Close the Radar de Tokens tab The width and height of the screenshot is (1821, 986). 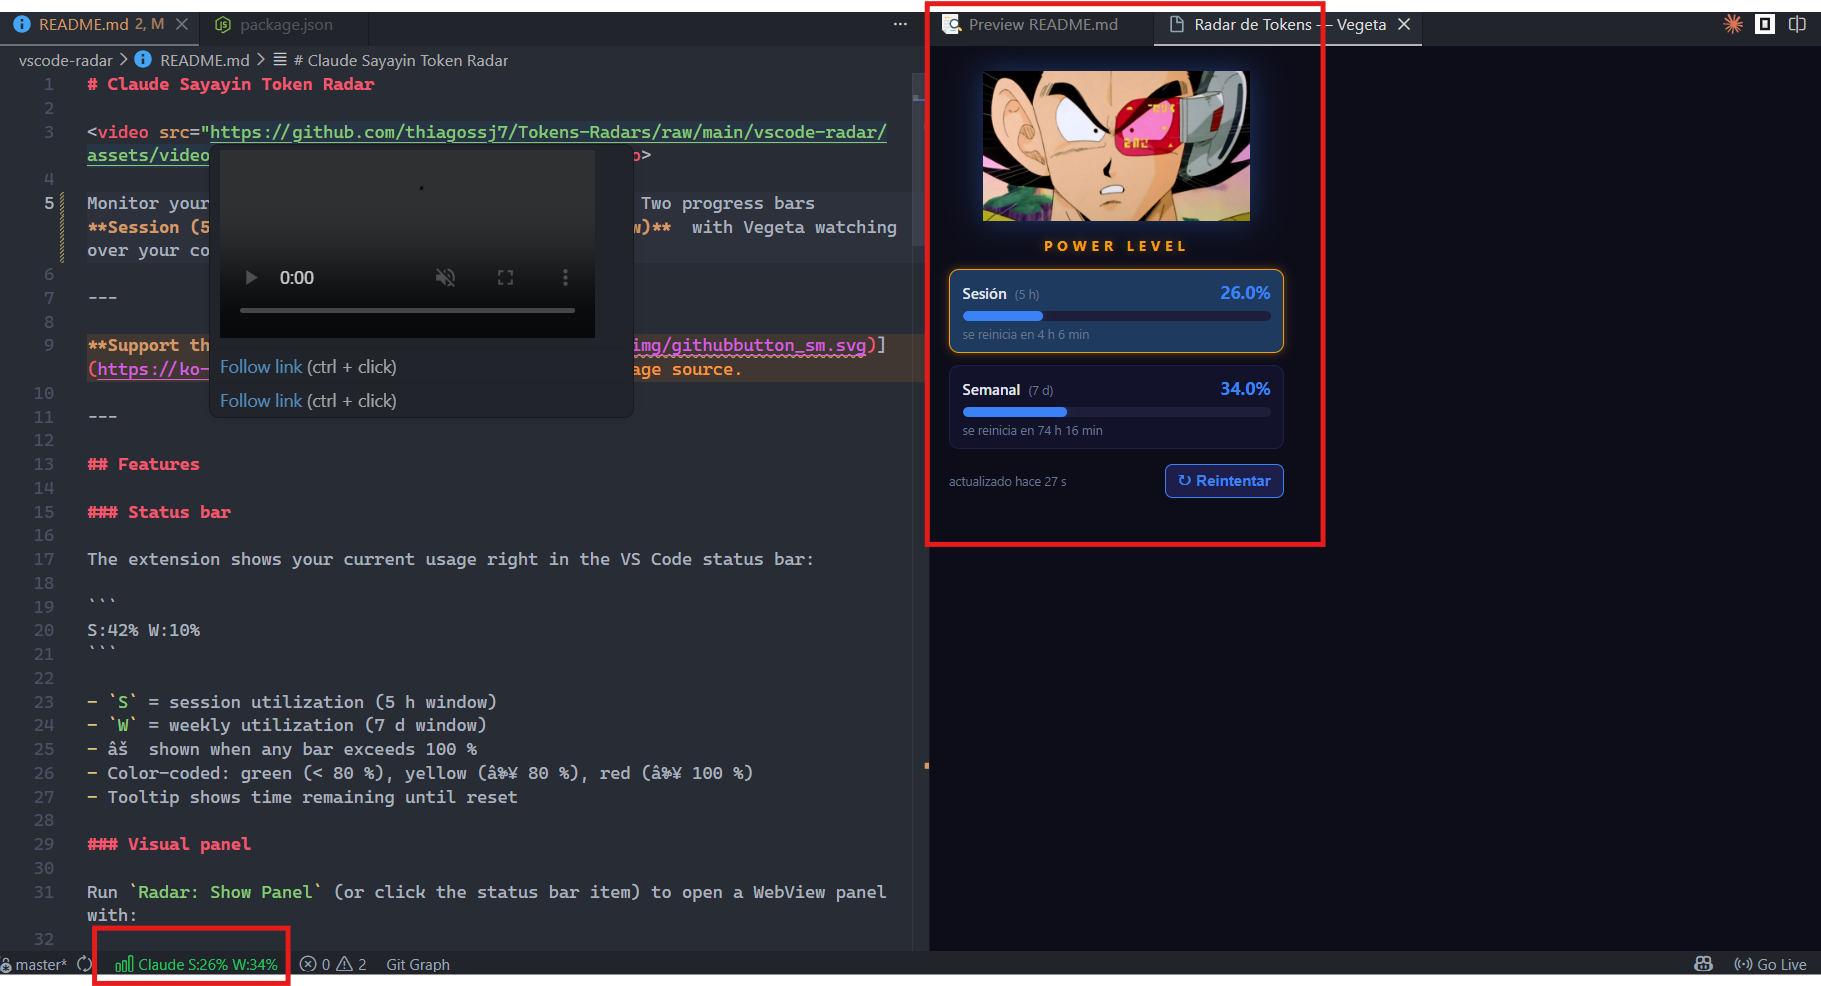[x=1404, y=24]
